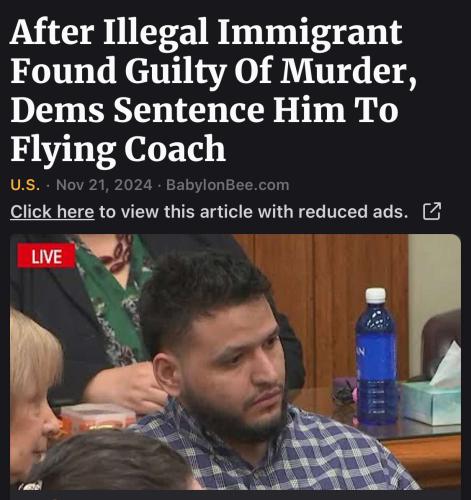Viewport: 471px width, 500px height.
Task: Open the U.S. category label
Action: click(x=25, y=185)
